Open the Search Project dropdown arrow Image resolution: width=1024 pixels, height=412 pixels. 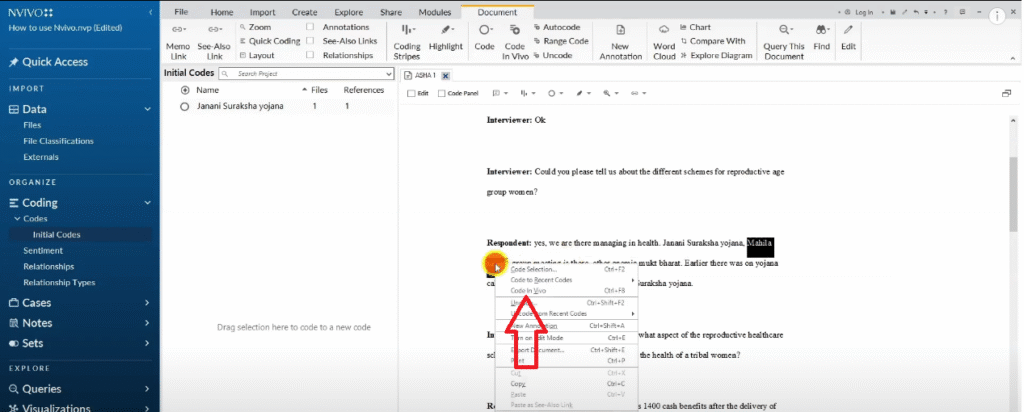tap(389, 74)
